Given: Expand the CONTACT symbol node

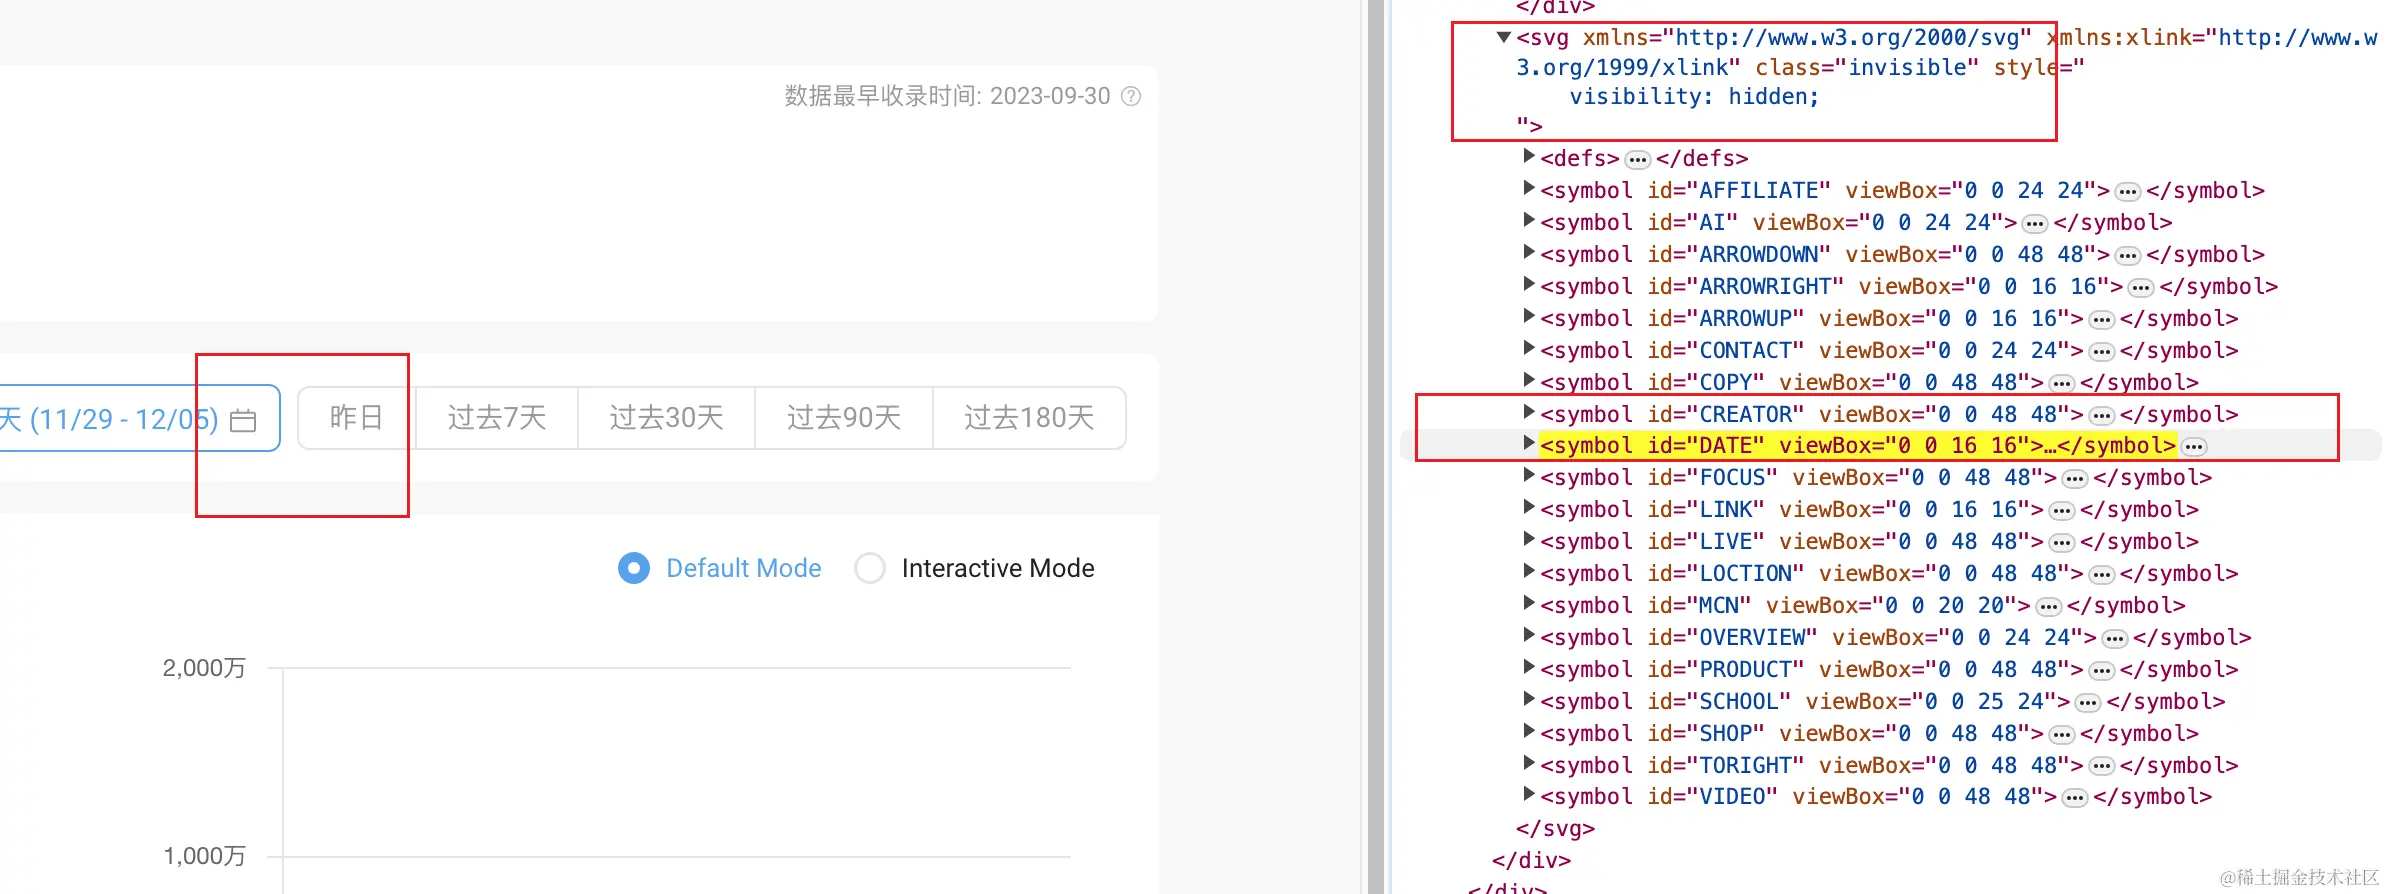Looking at the screenshot, I should 1528,348.
